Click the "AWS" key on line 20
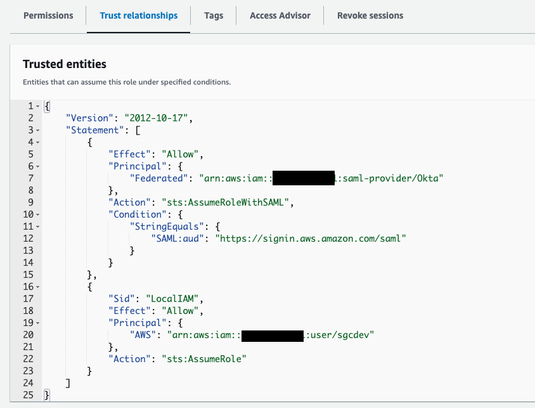 tap(143, 335)
